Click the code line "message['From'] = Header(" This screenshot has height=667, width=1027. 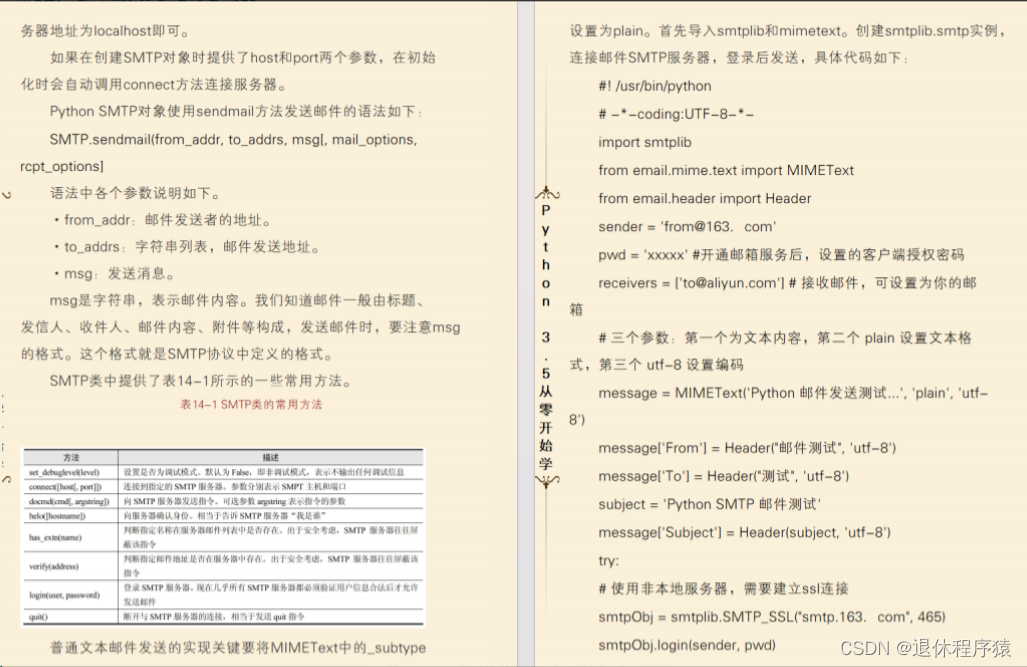tap(747, 448)
